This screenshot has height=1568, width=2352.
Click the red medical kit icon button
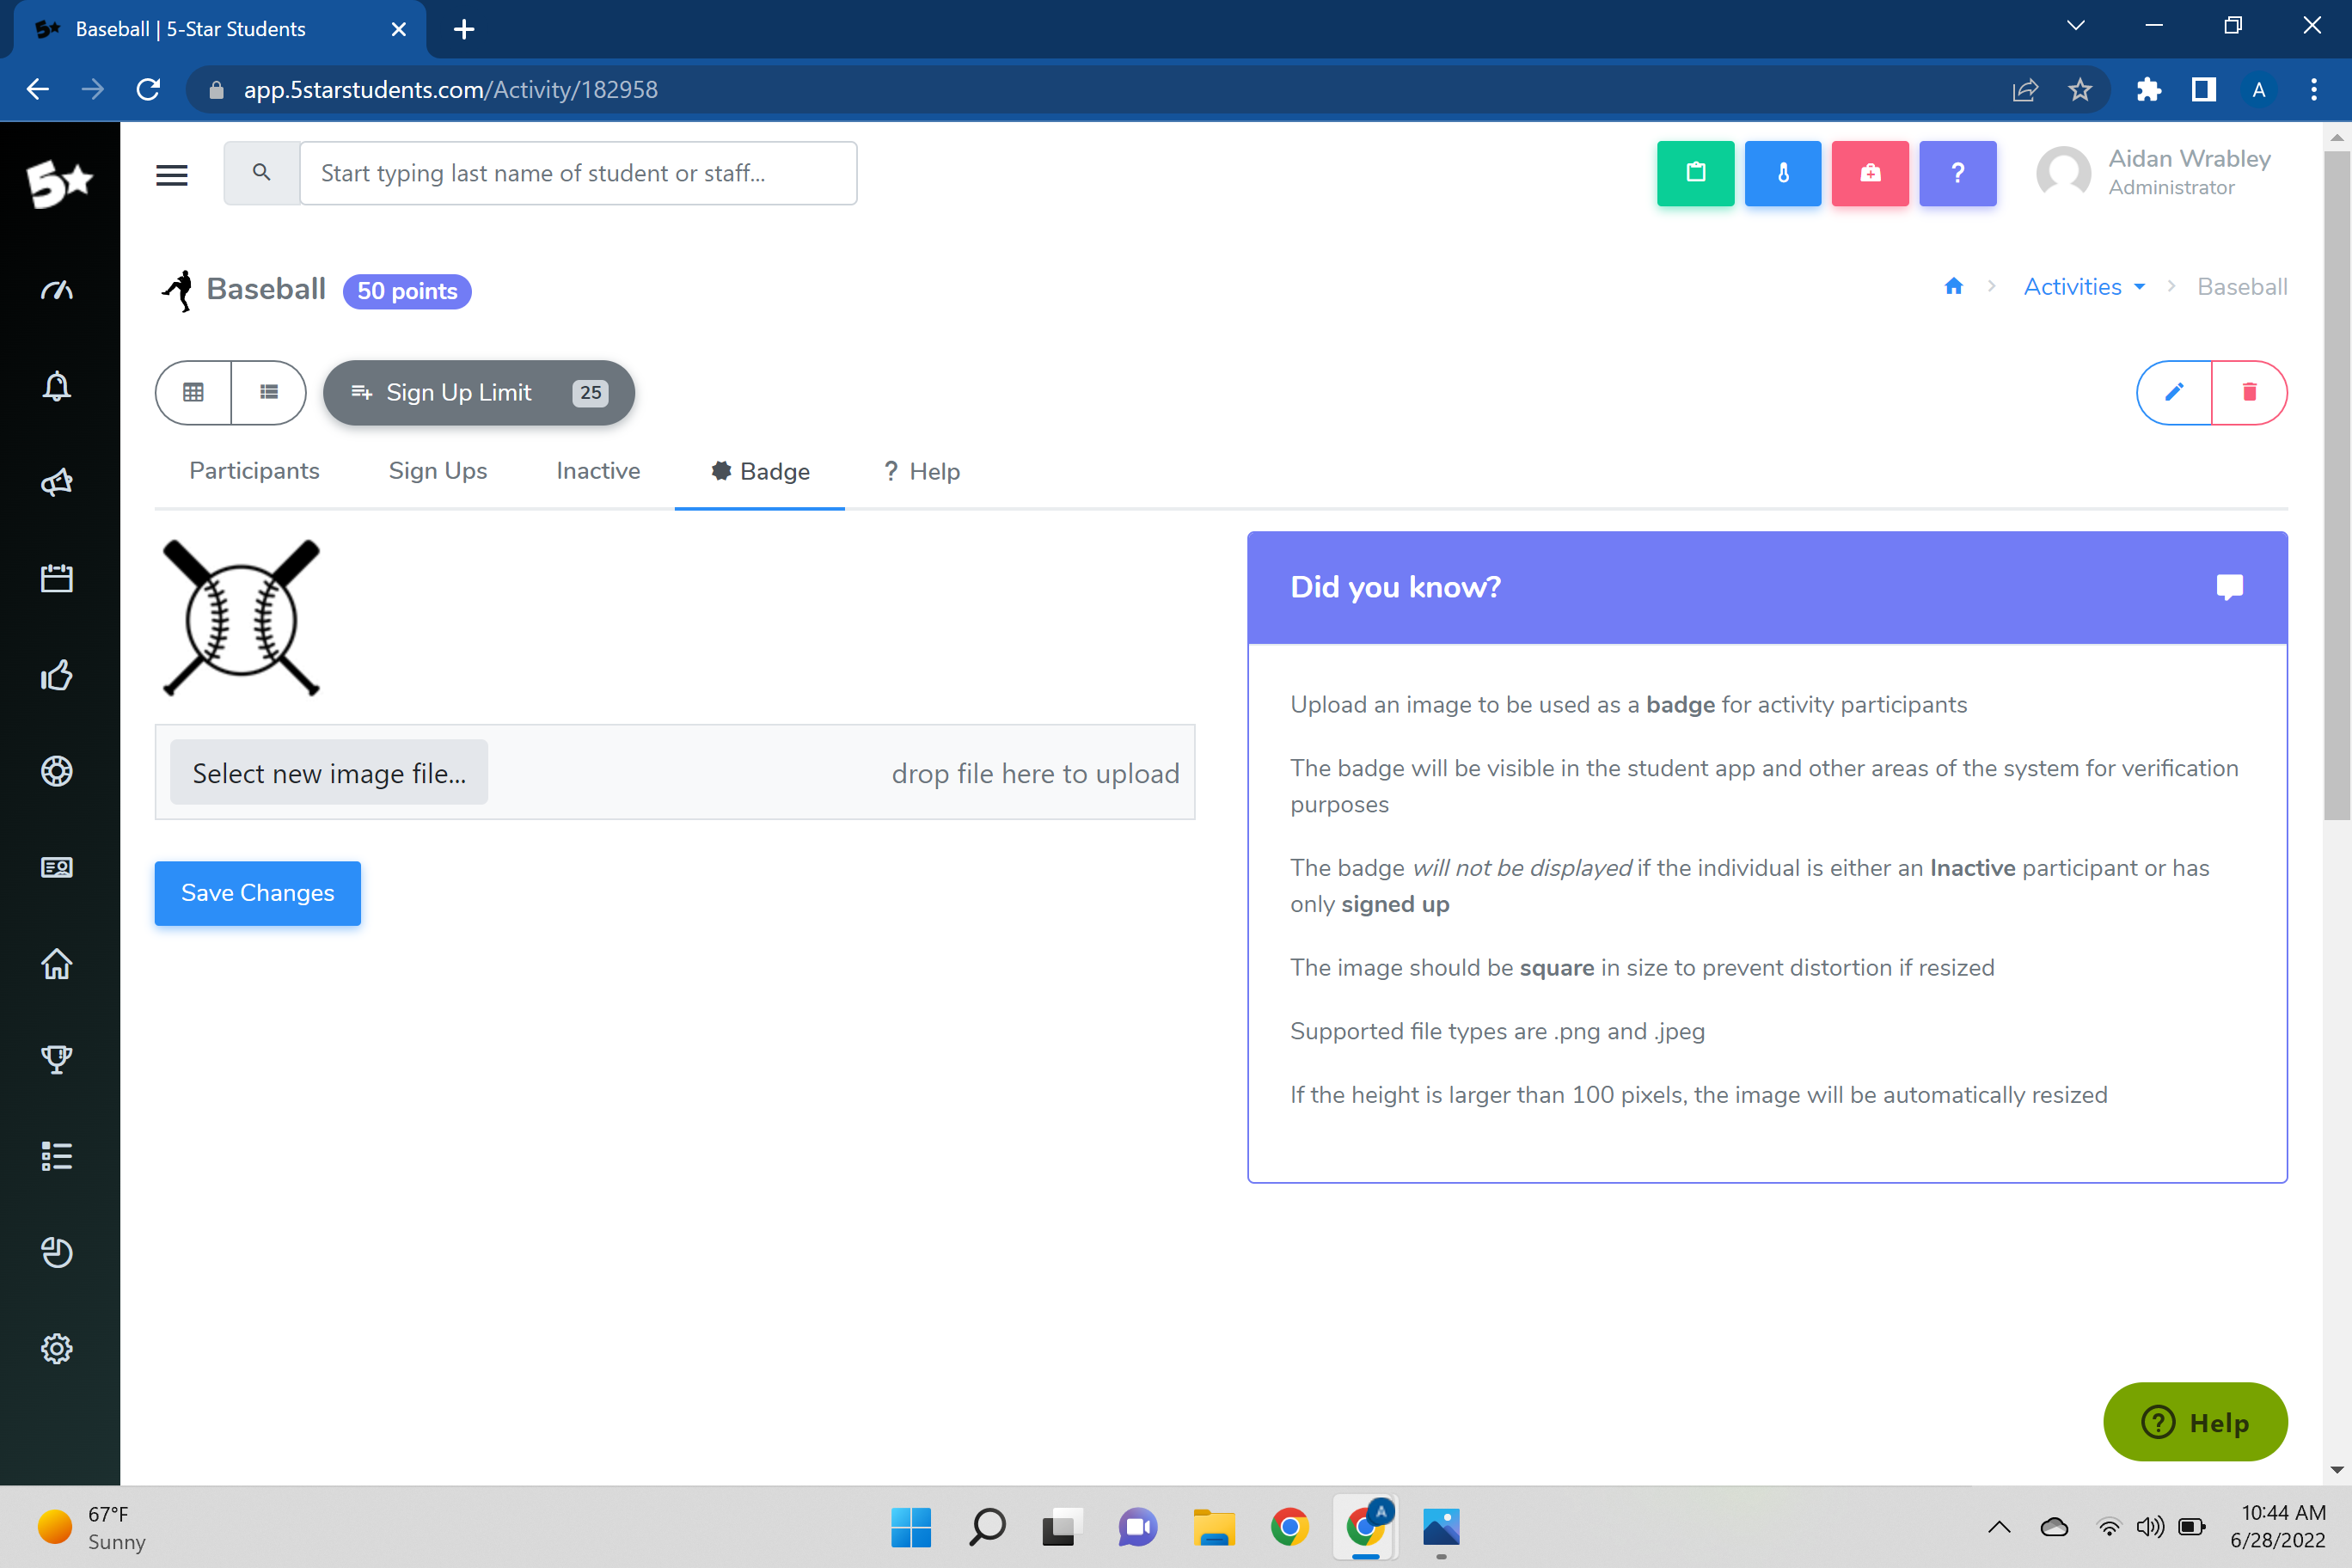point(1869,173)
